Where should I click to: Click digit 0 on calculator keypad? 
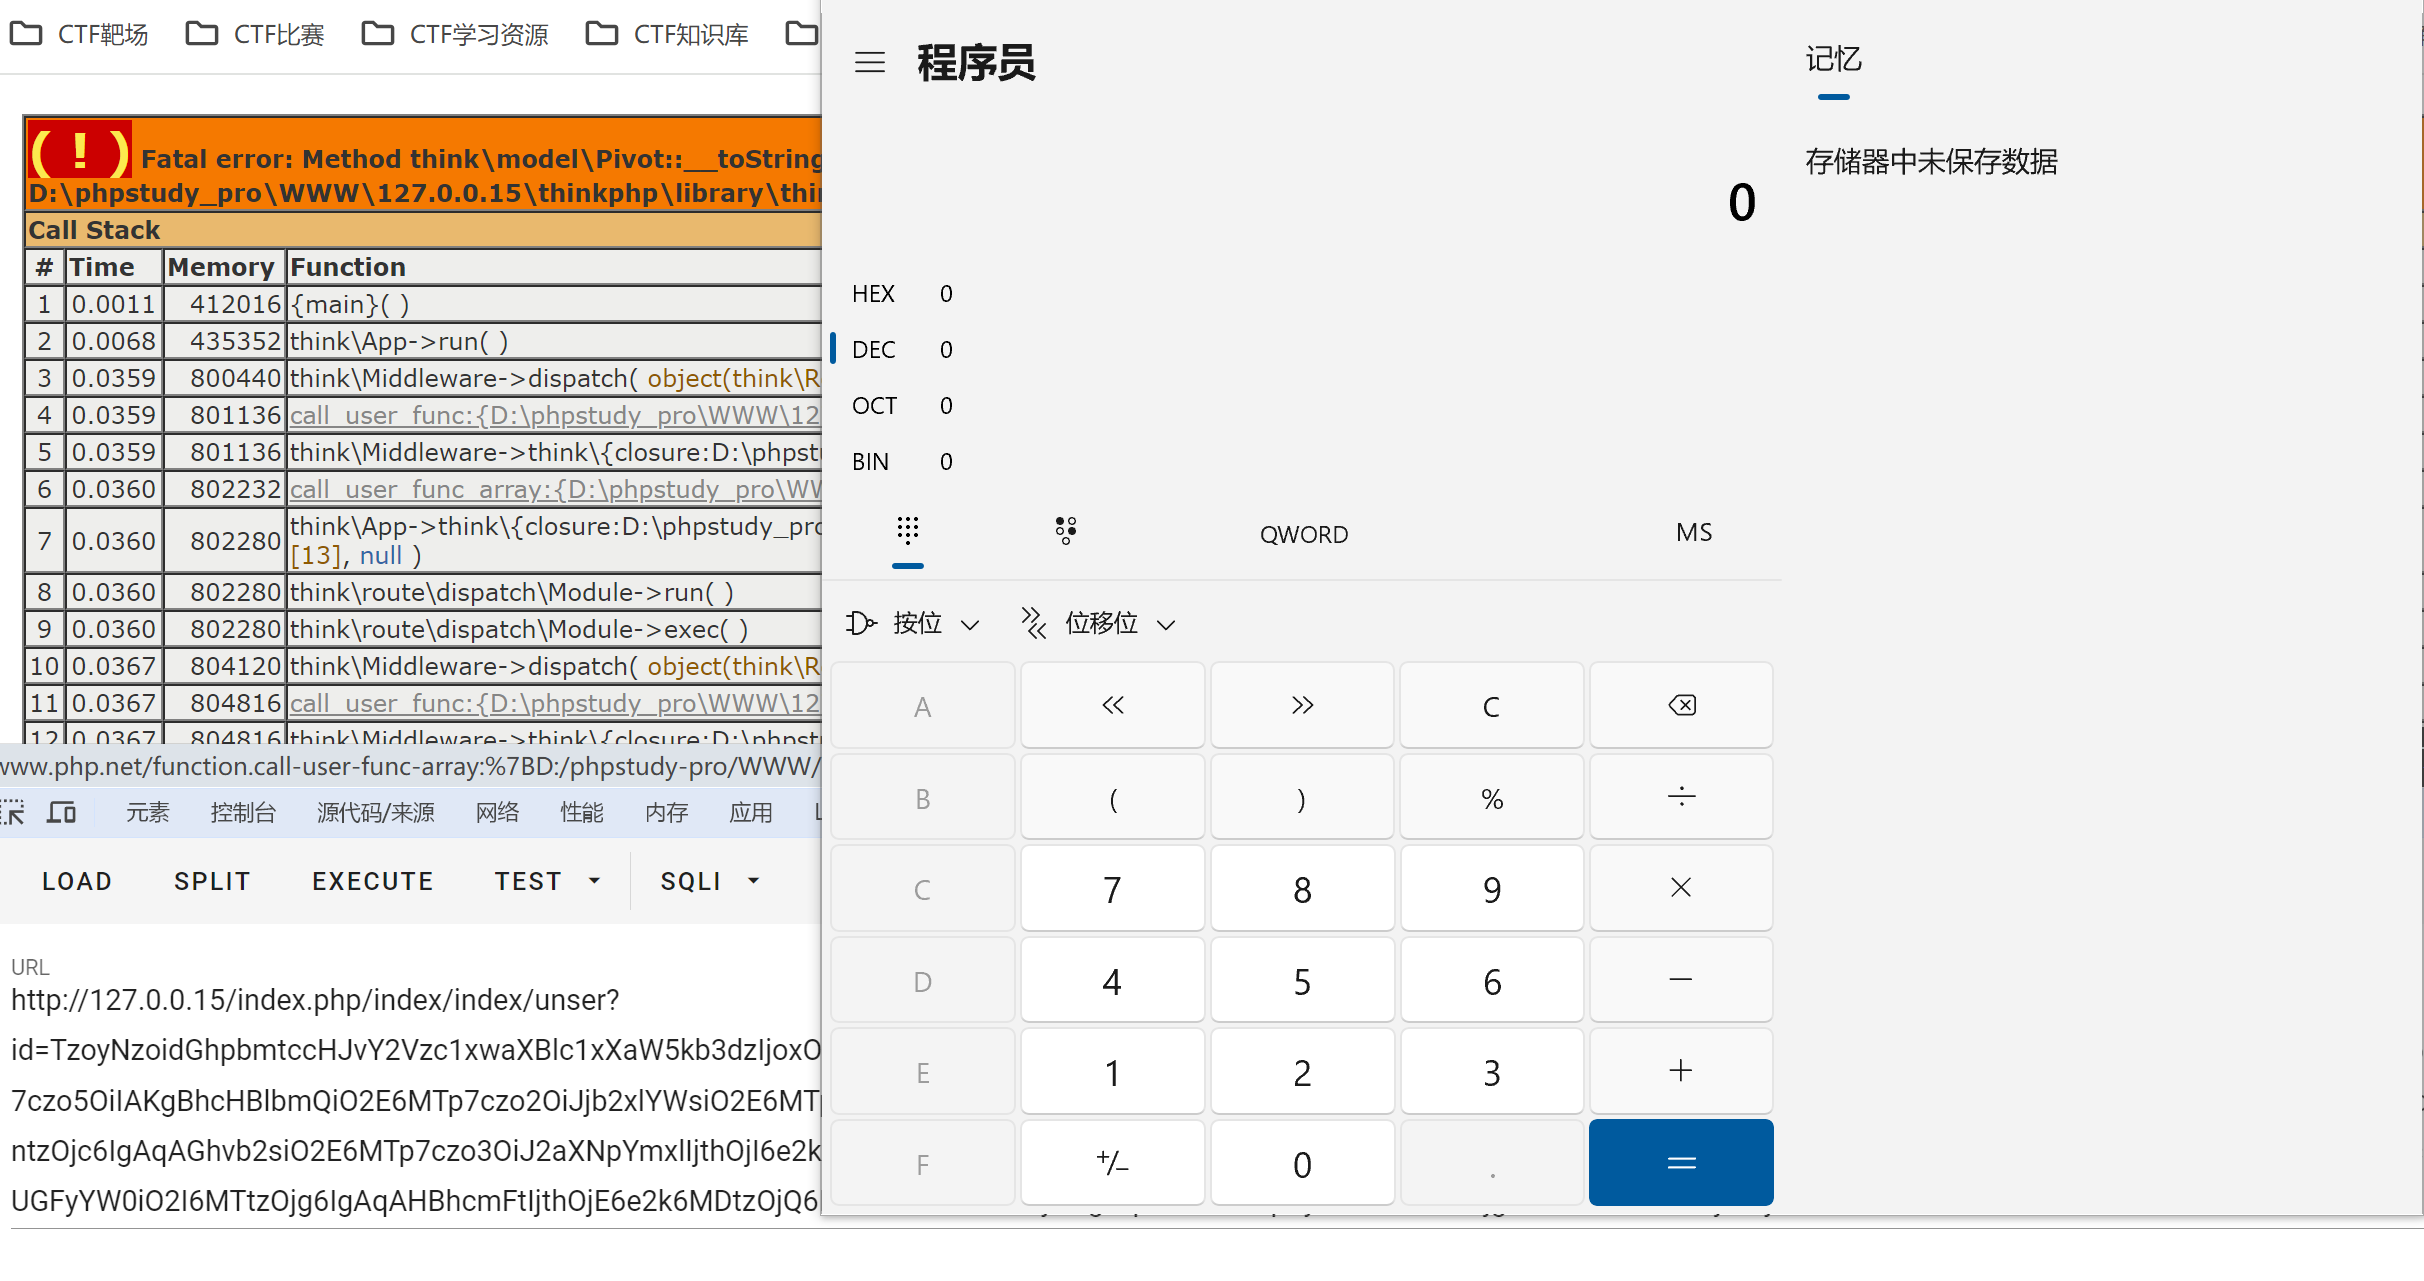(x=1302, y=1163)
